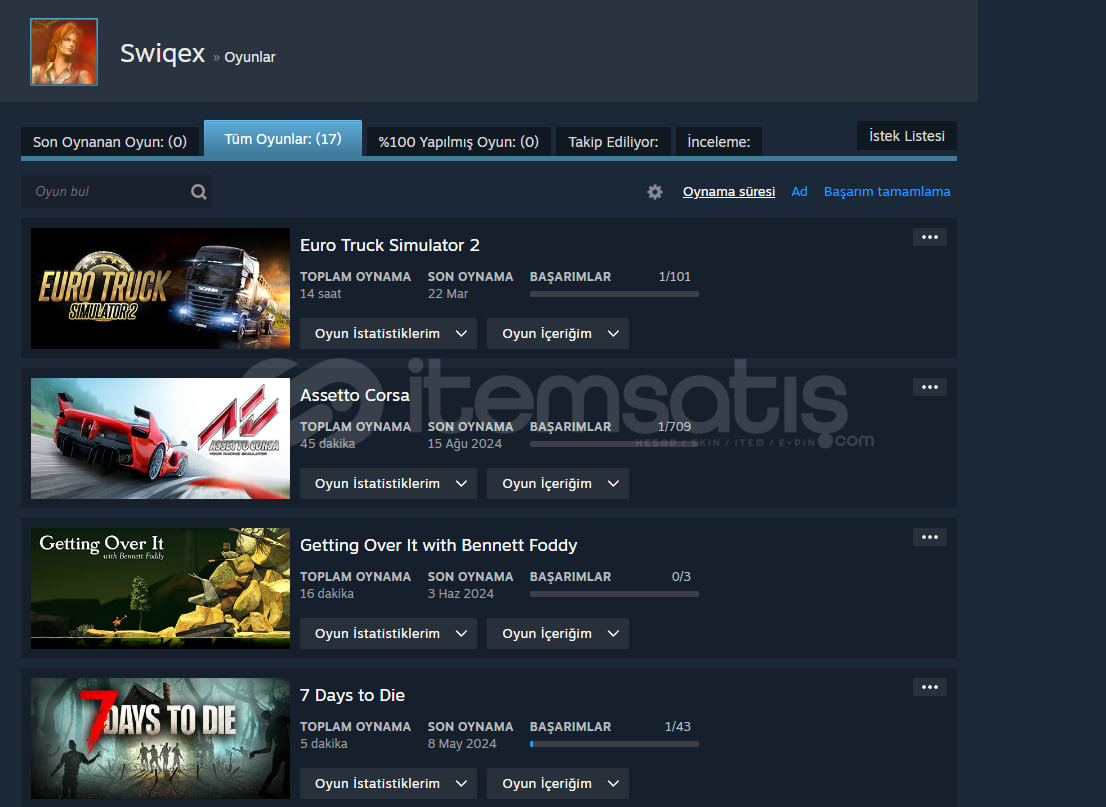Click the 5 dakika playtime value
The width and height of the screenshot is (1106, 807).
[x=324, y=744]
